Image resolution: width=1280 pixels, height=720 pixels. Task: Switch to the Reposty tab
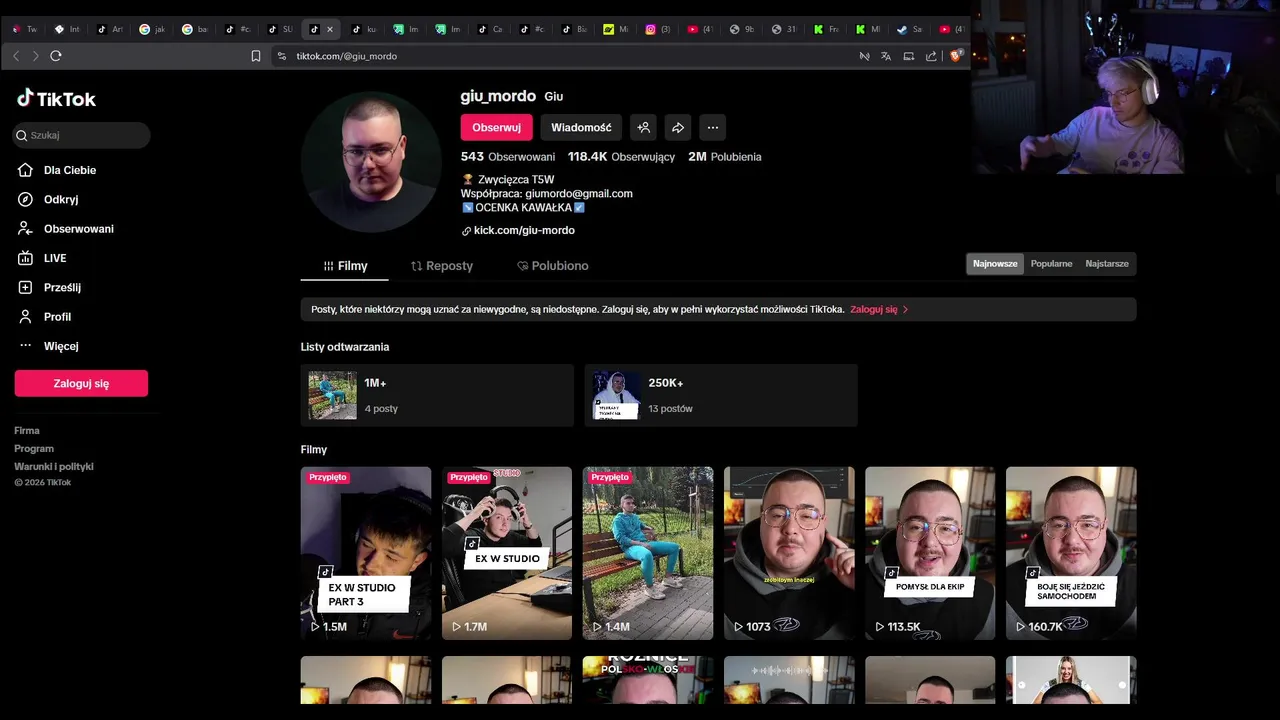442,266
